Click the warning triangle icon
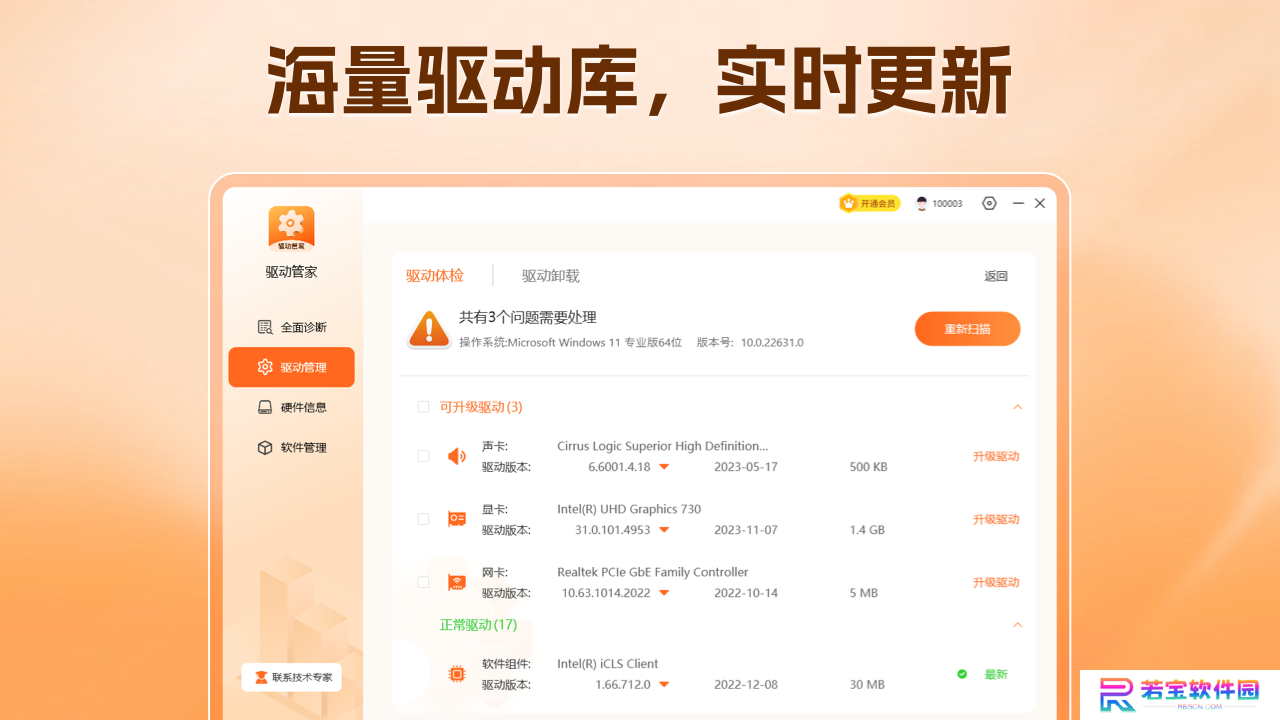This screenshot has width=1280, height=720. (x=429, y=329)
